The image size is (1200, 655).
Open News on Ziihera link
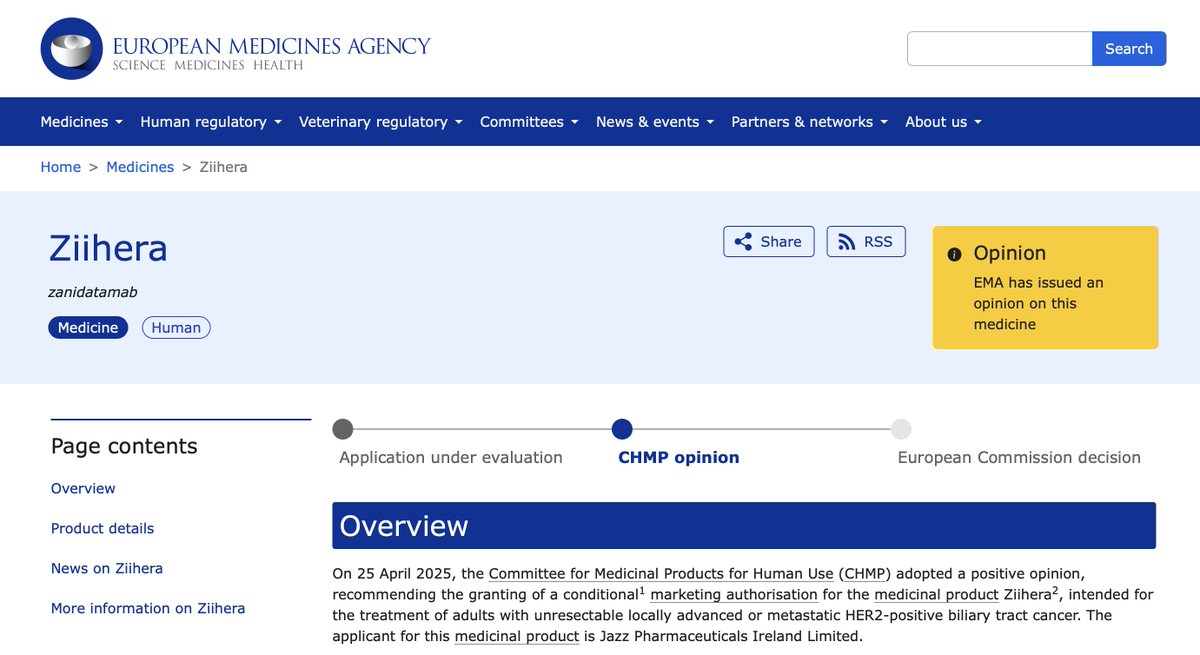(107, 568)
